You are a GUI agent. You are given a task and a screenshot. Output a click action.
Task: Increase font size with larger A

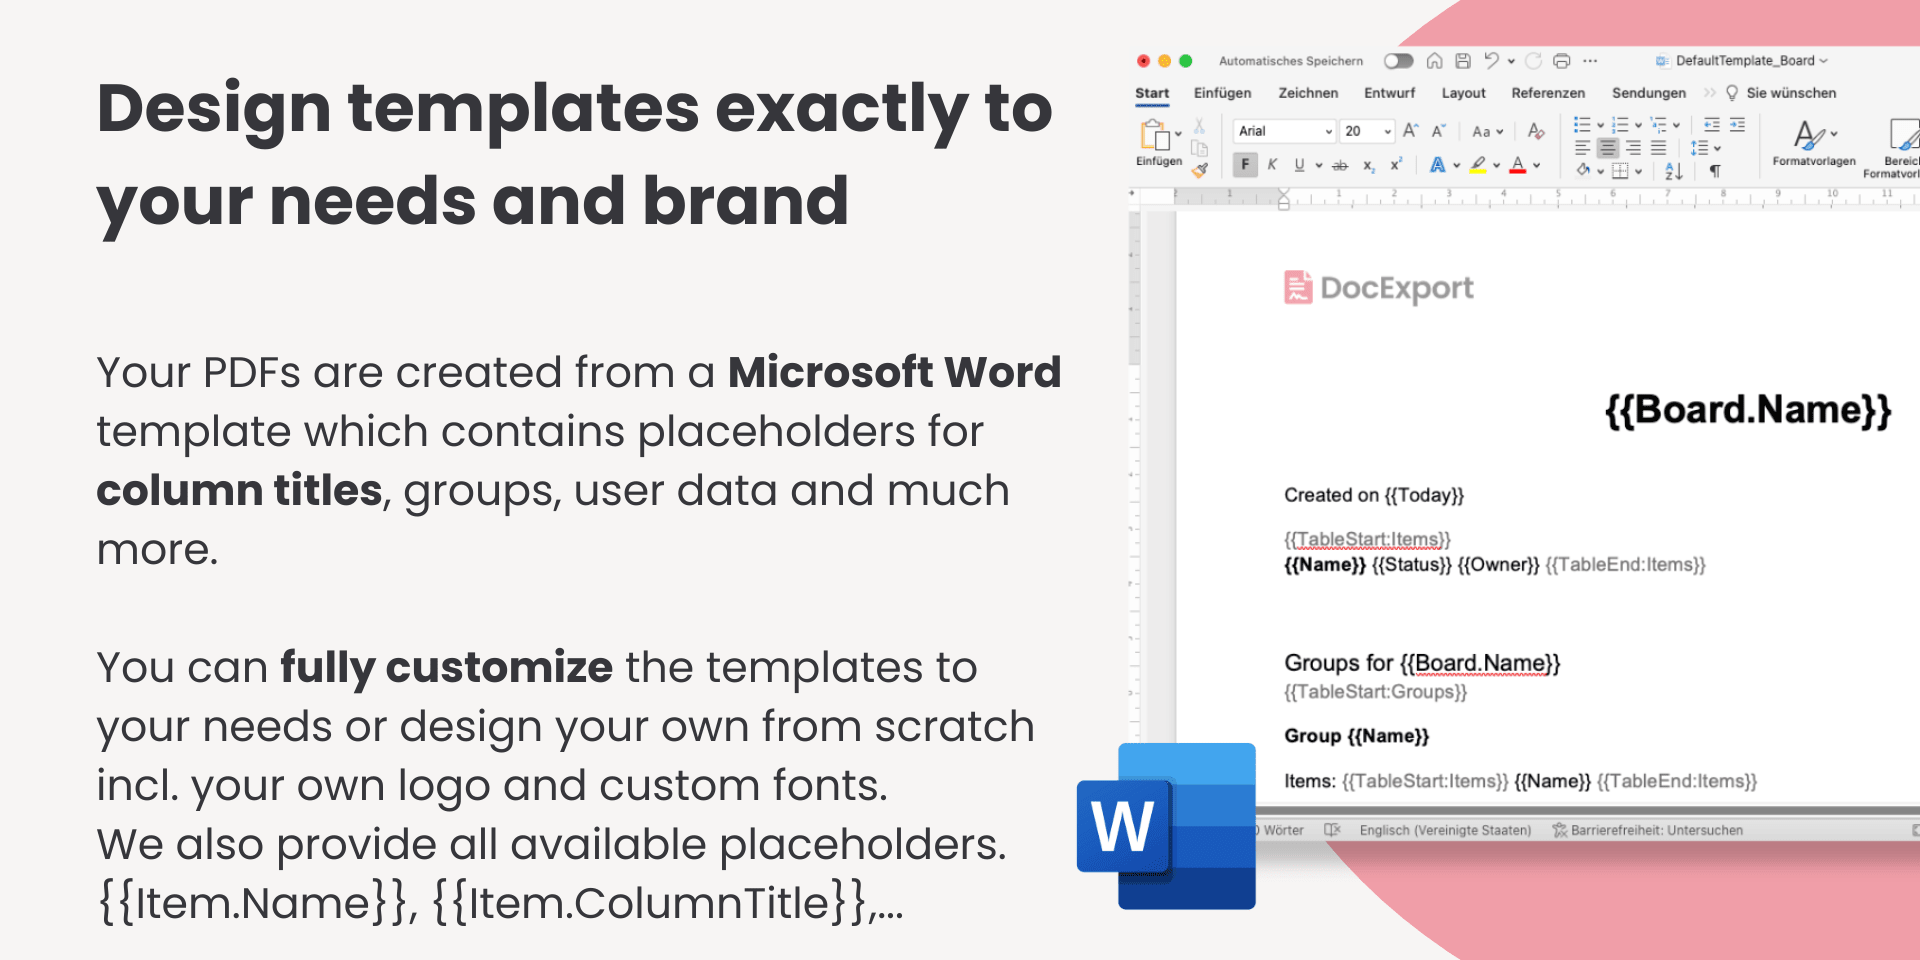coord(1410,131)
